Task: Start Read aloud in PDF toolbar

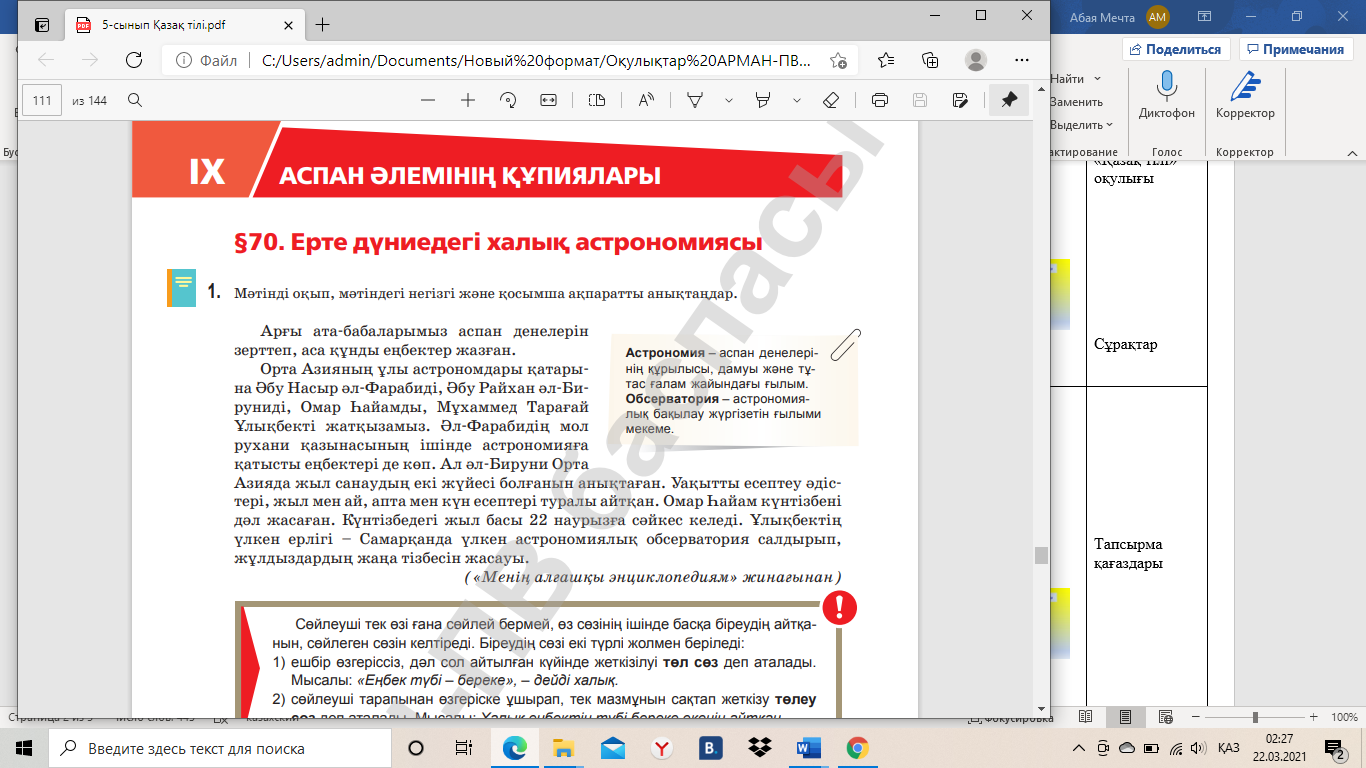Action: pyautogui.click(x=646, y=100)
